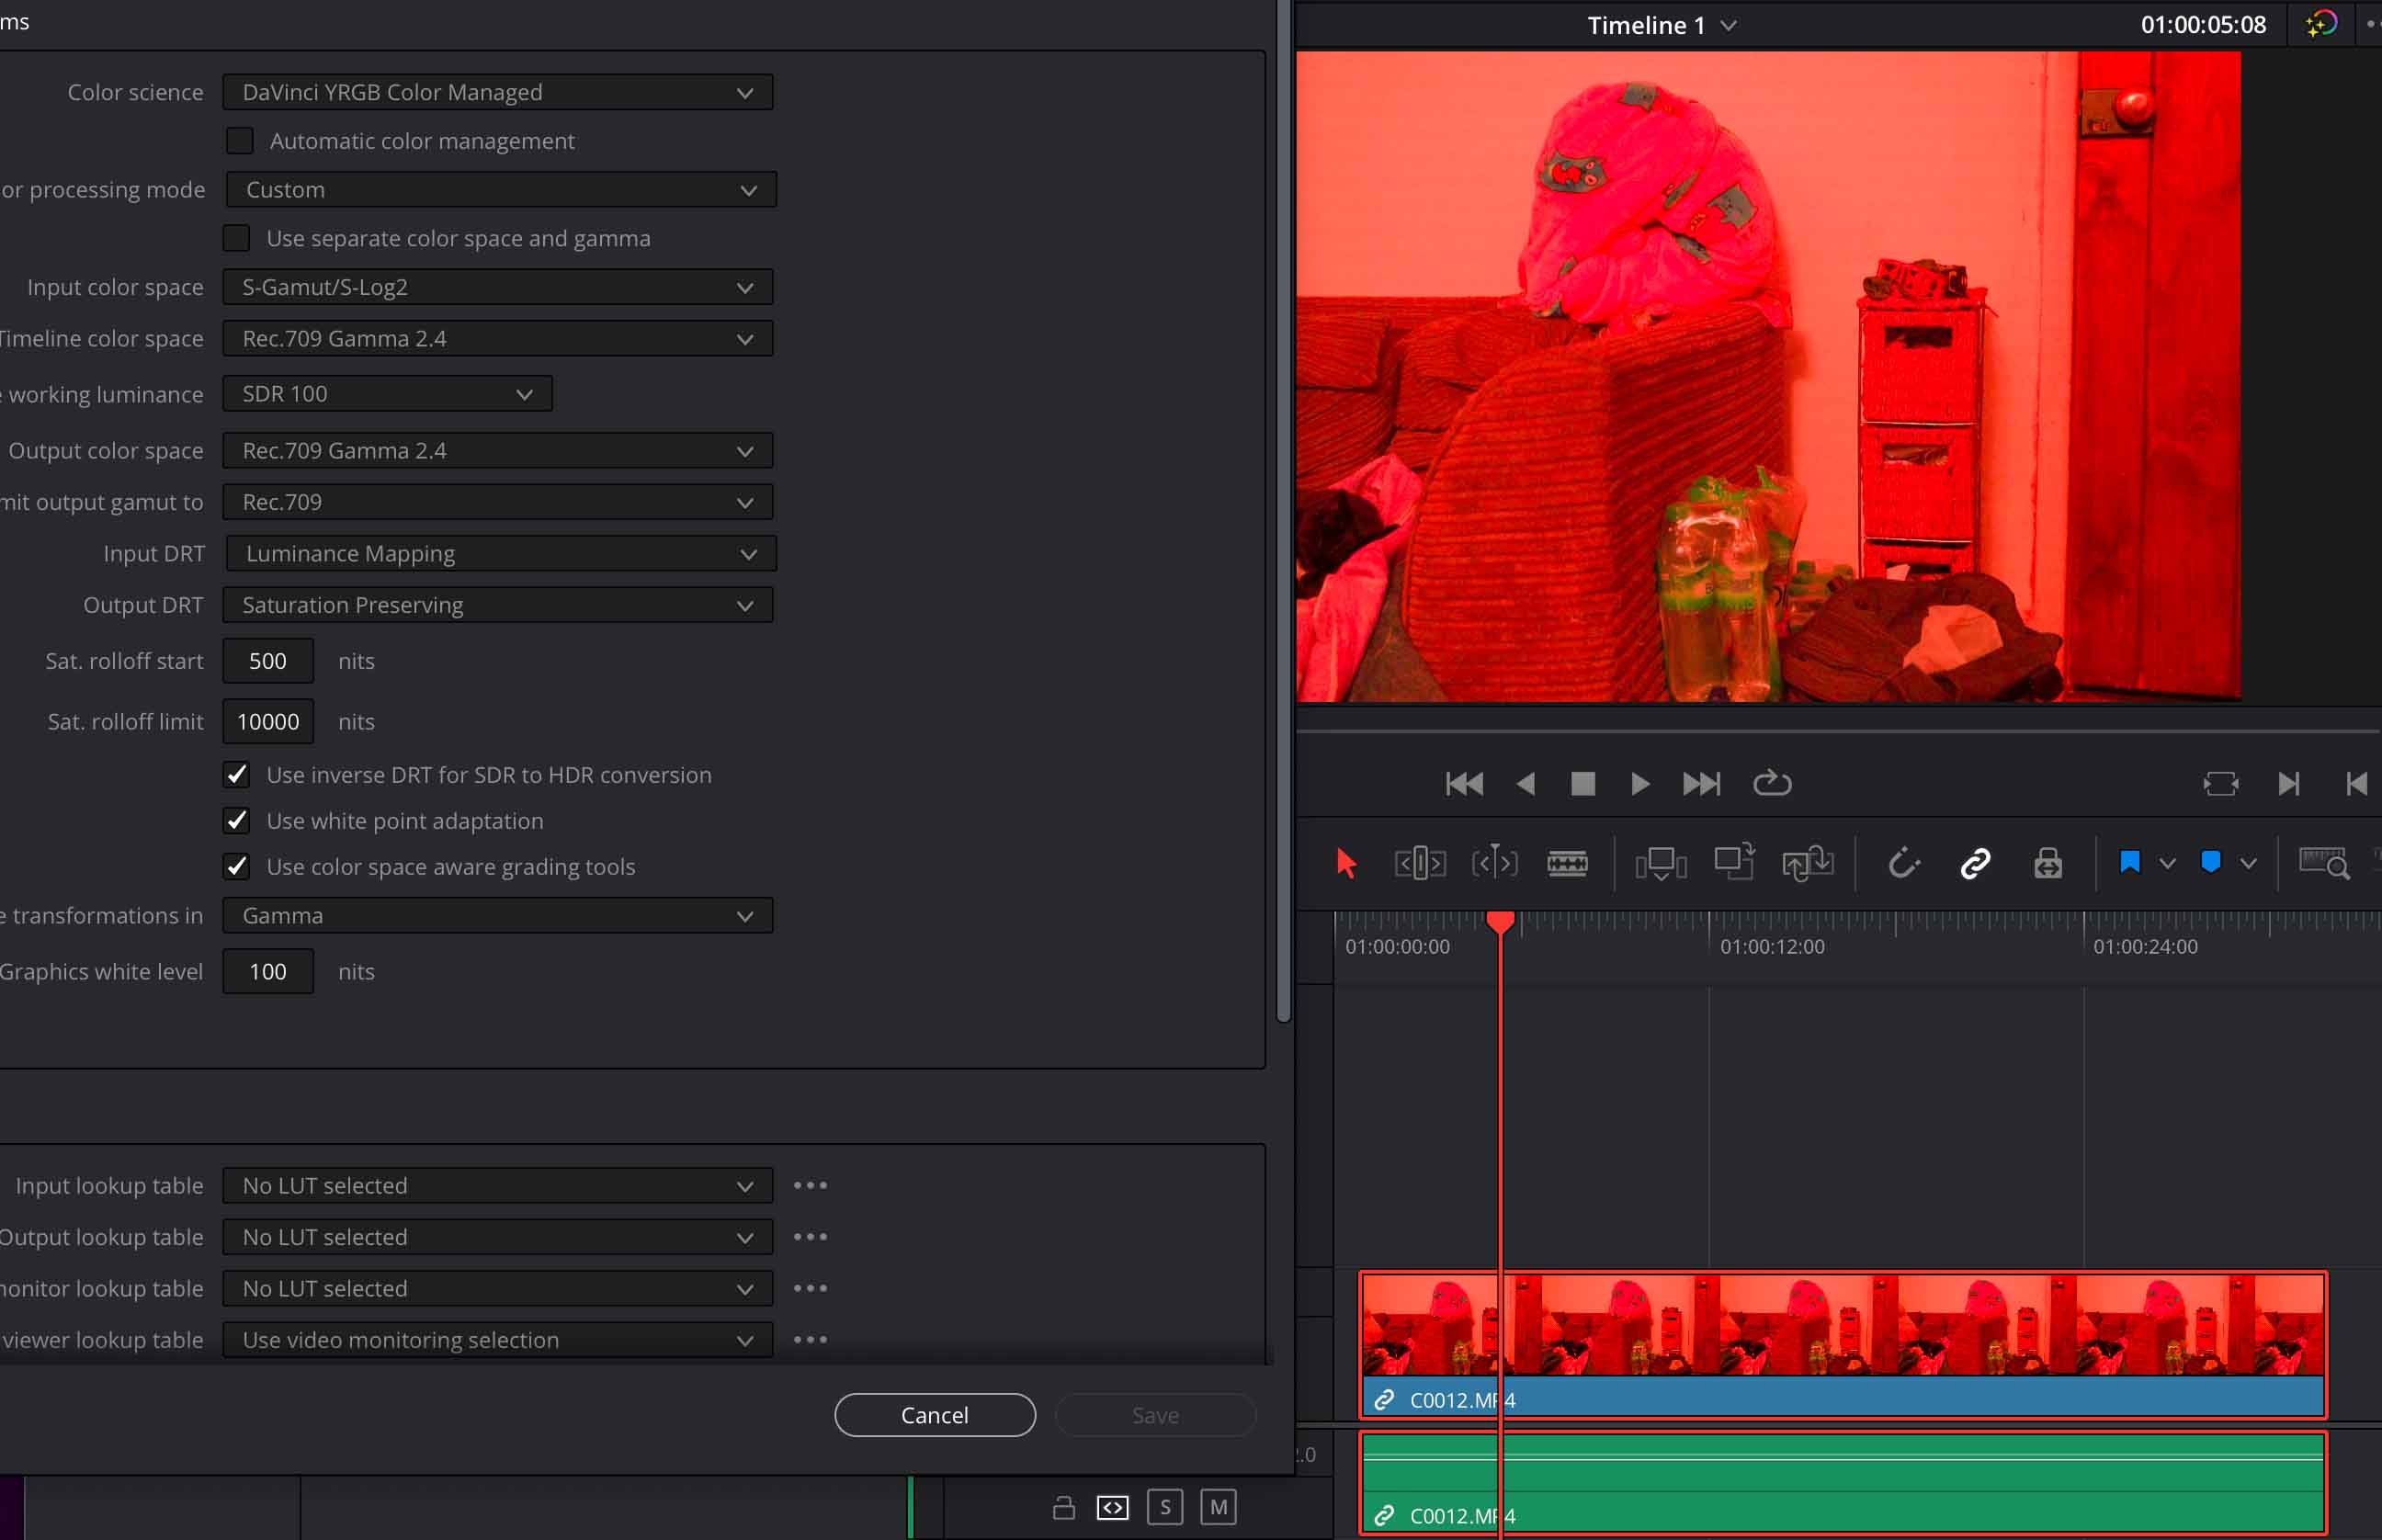Toggle loop playback

tap(1772, 783)
